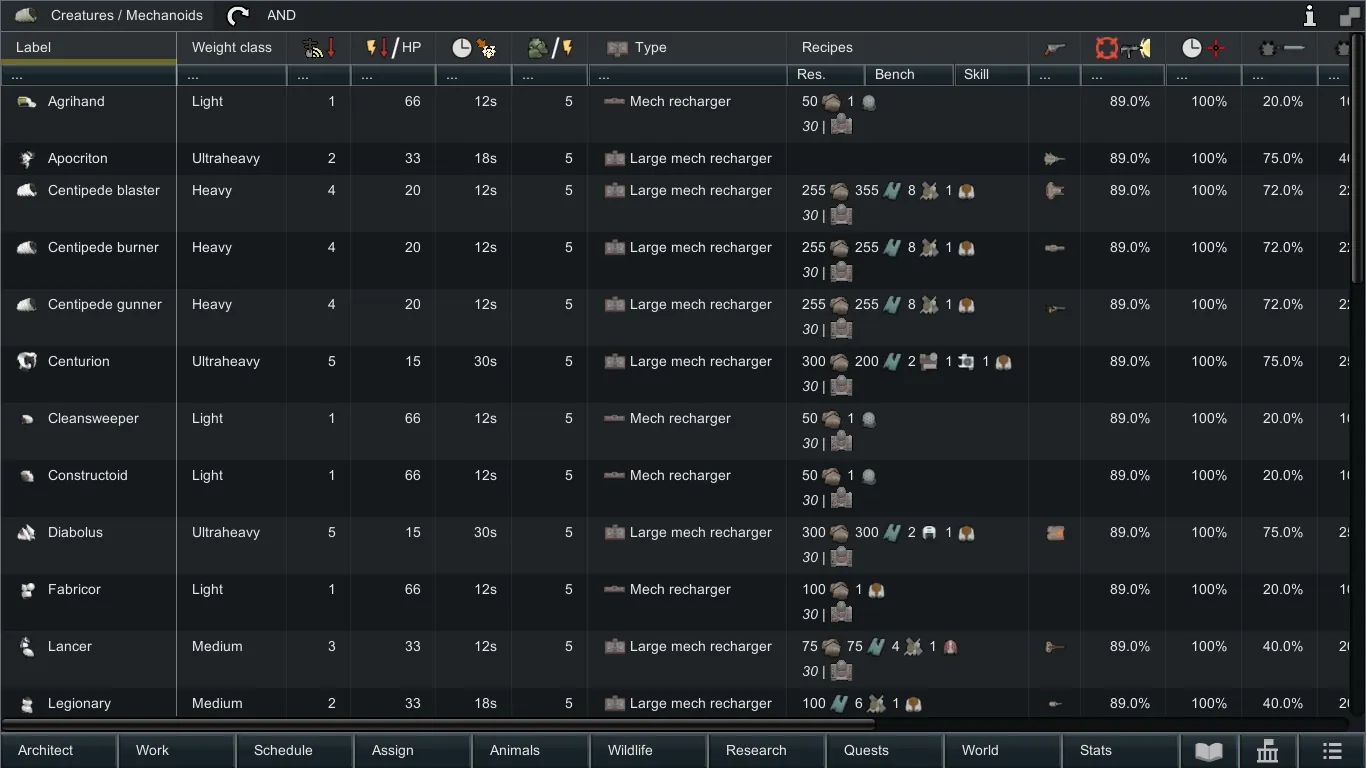Click the info 'i' icon at top right
Viewport: 1366px width, 768px height.
point(1309,15)
